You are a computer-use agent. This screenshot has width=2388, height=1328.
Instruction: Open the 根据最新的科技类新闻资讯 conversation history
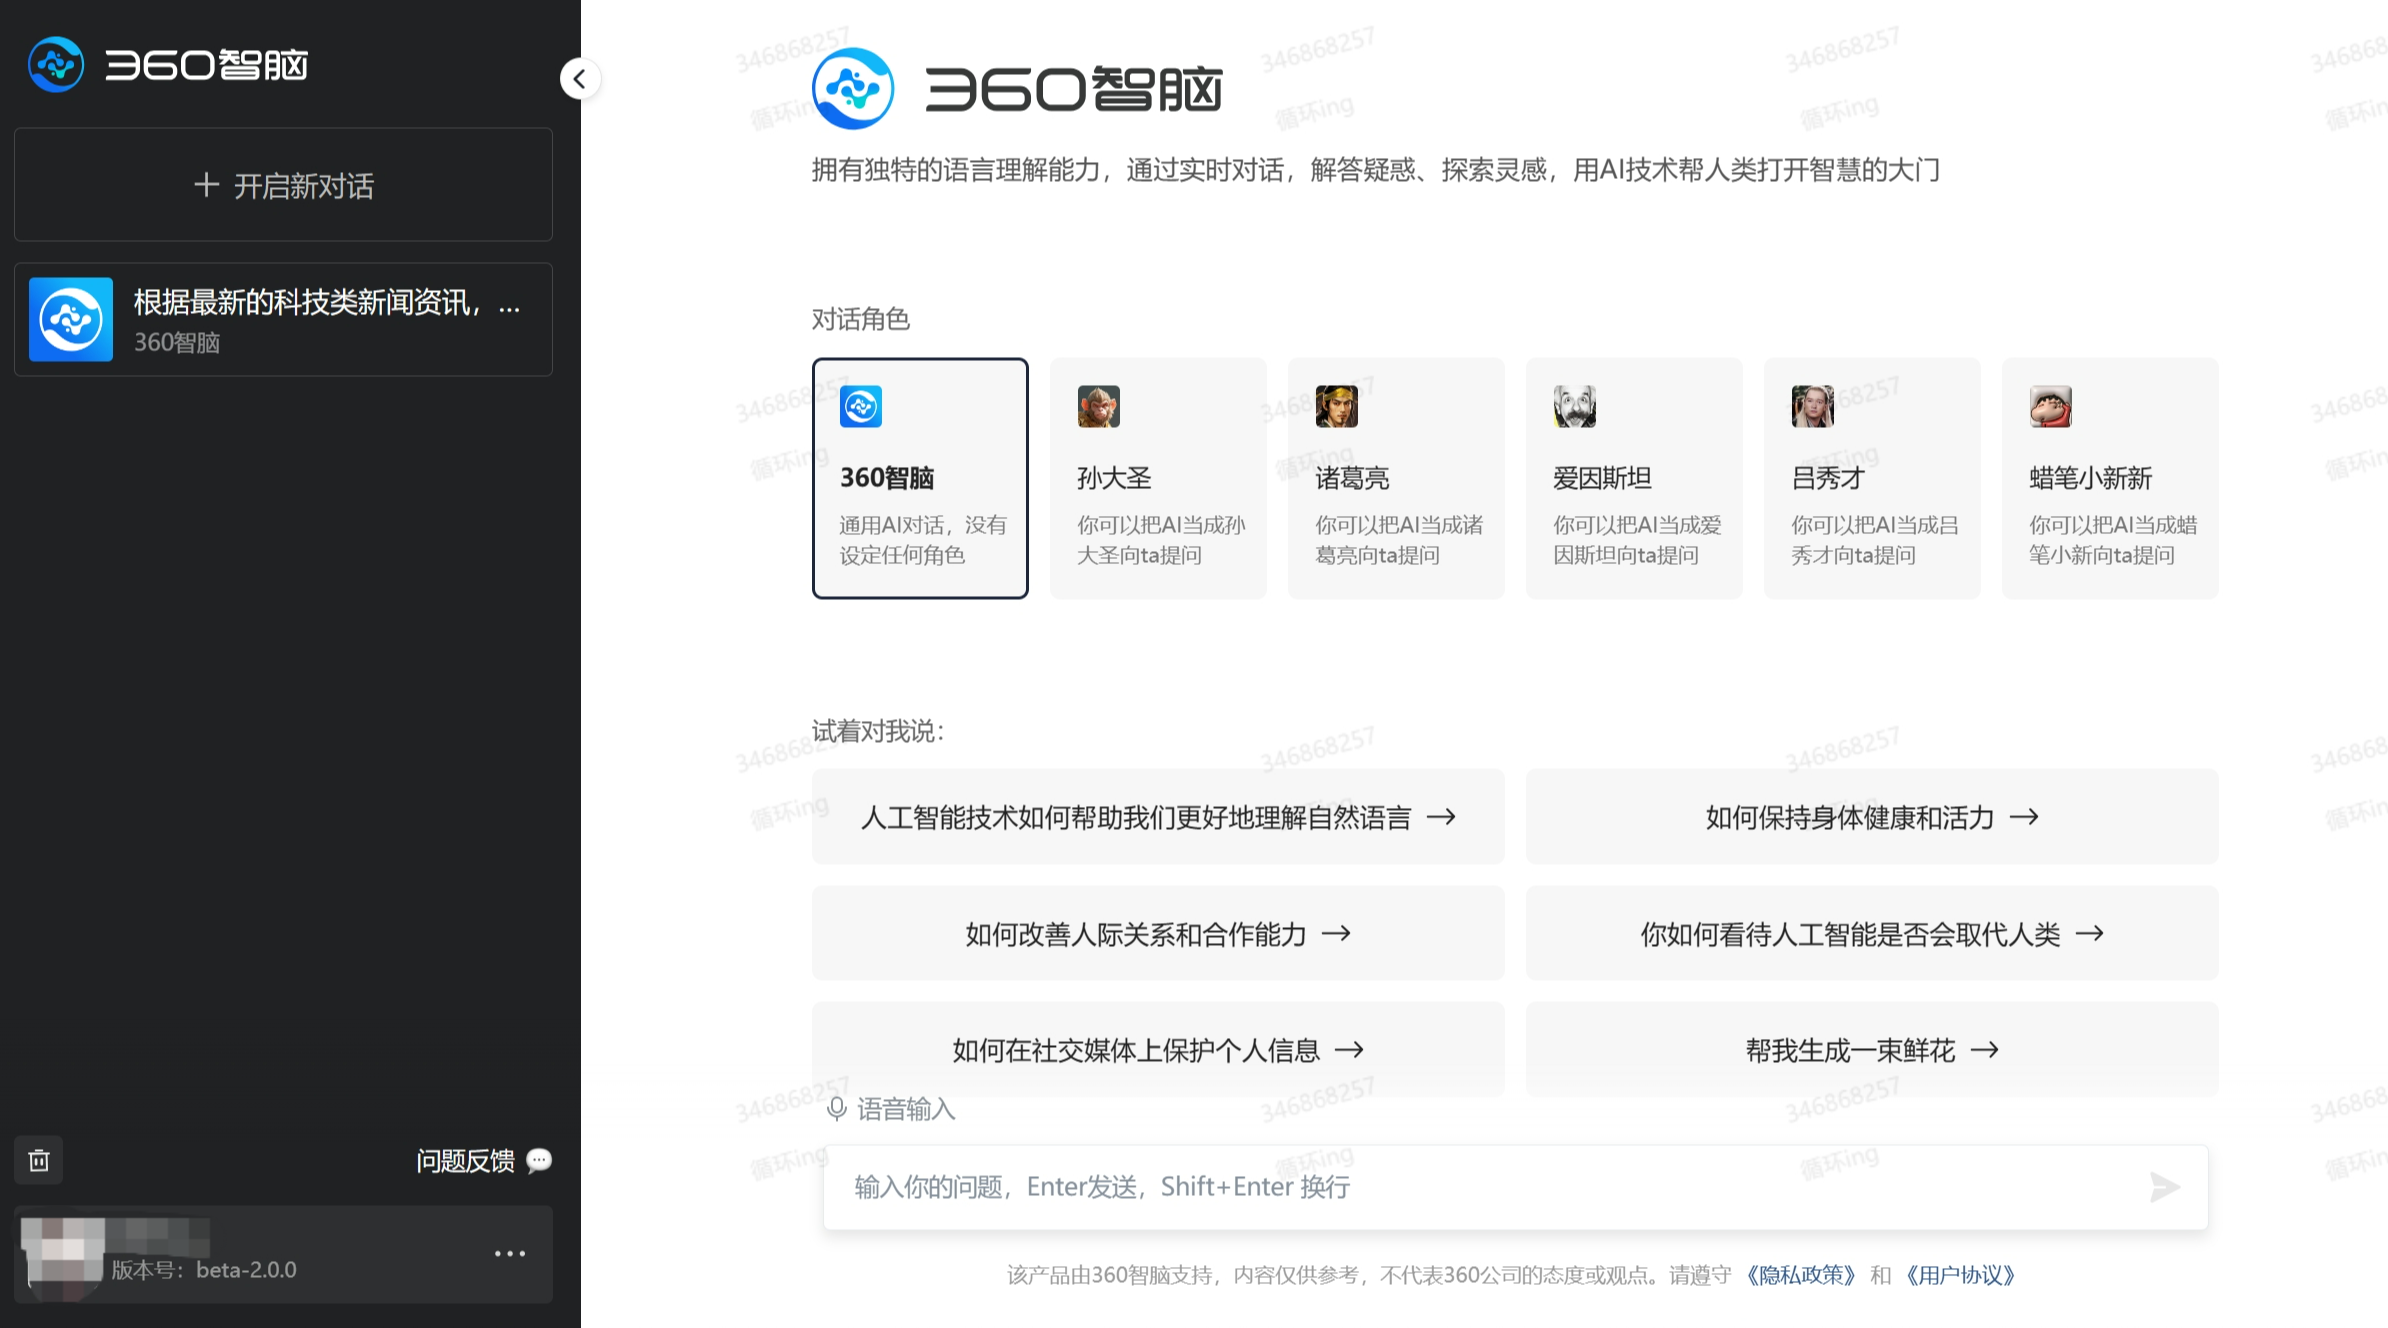click(x=283, y=319)
